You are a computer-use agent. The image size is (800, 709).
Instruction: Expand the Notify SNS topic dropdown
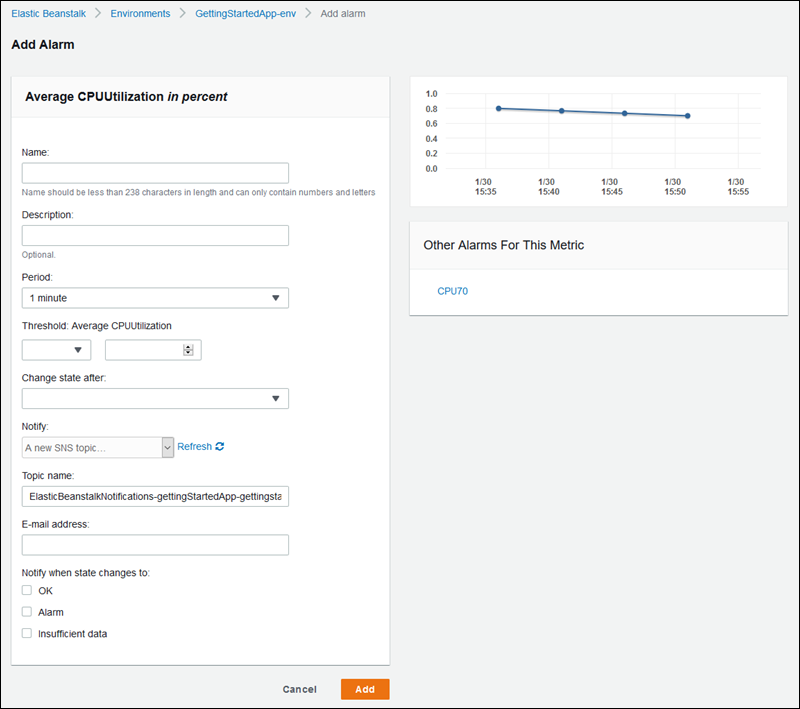click(x=98, y=447)
